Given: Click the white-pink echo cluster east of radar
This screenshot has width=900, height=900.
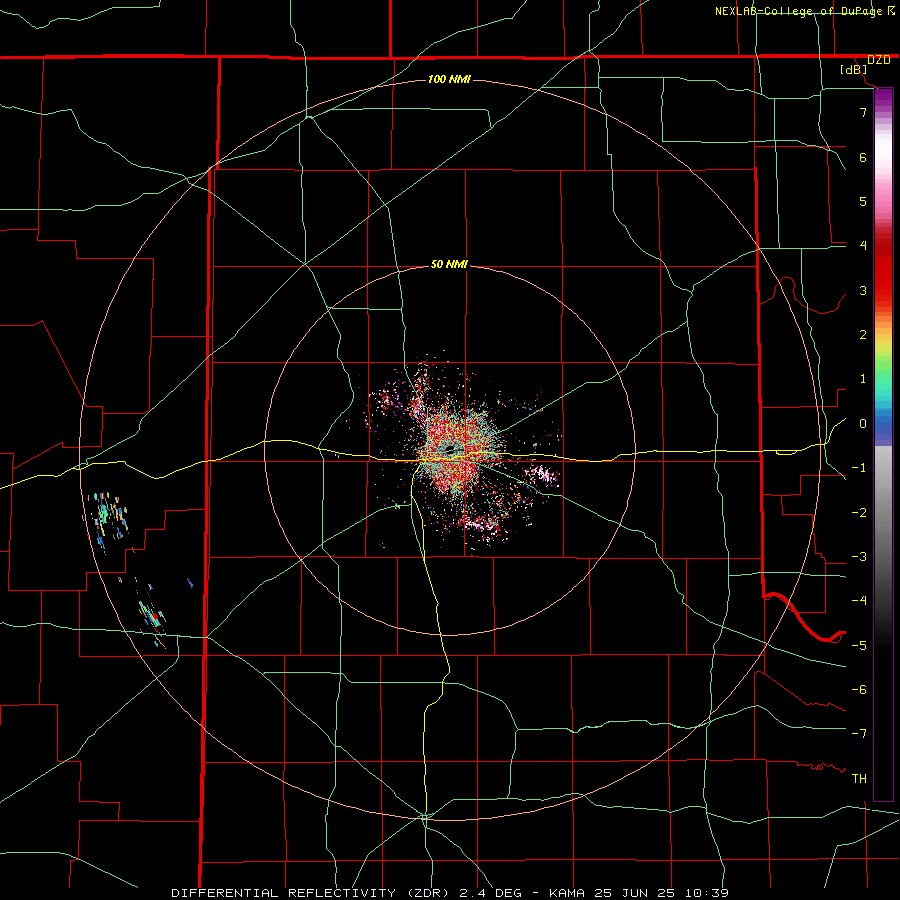Looking at the screenshot, I should click(542, 475).
